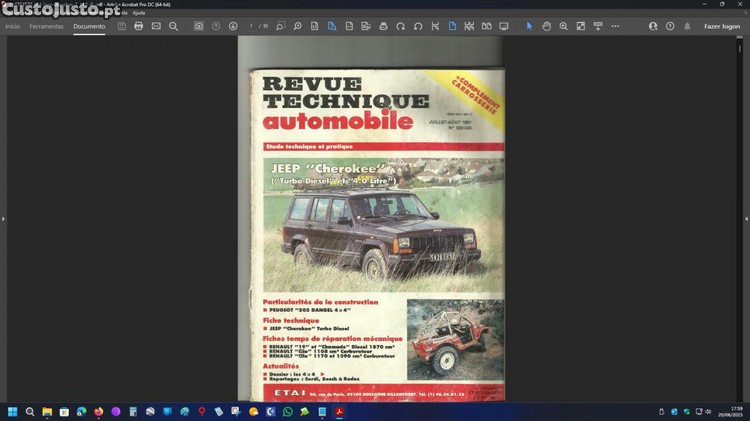Go to previous page with up arrow
Viewport: 750px width, 421px height.
pos(216,26)
